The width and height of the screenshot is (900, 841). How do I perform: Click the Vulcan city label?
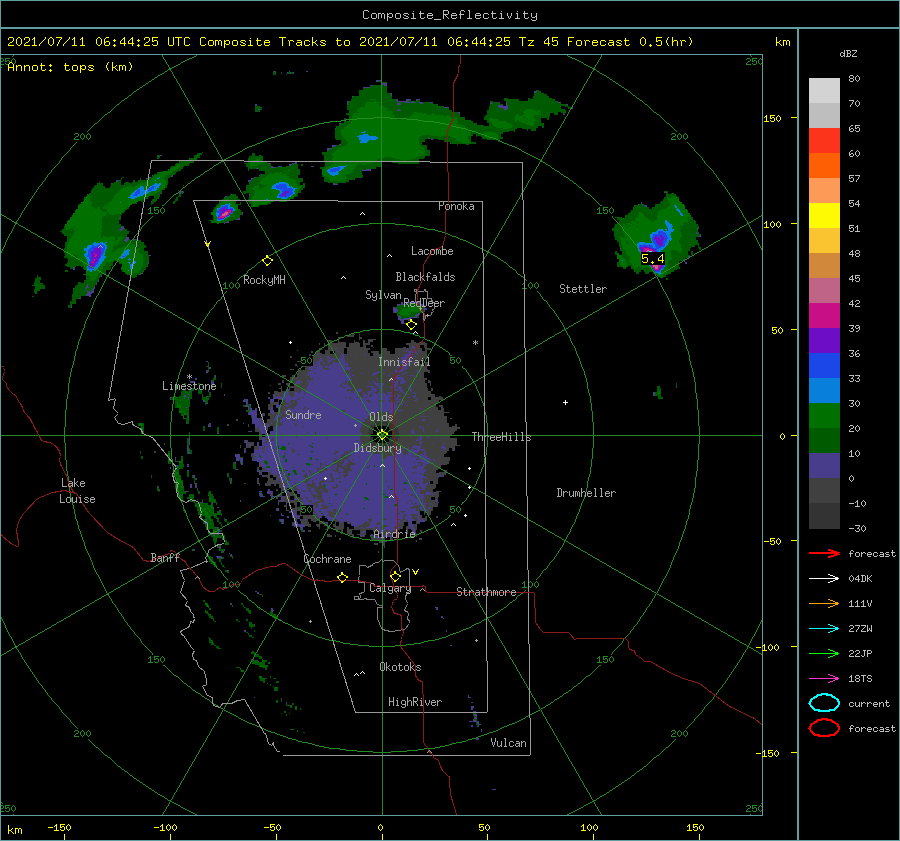point(508,743)
